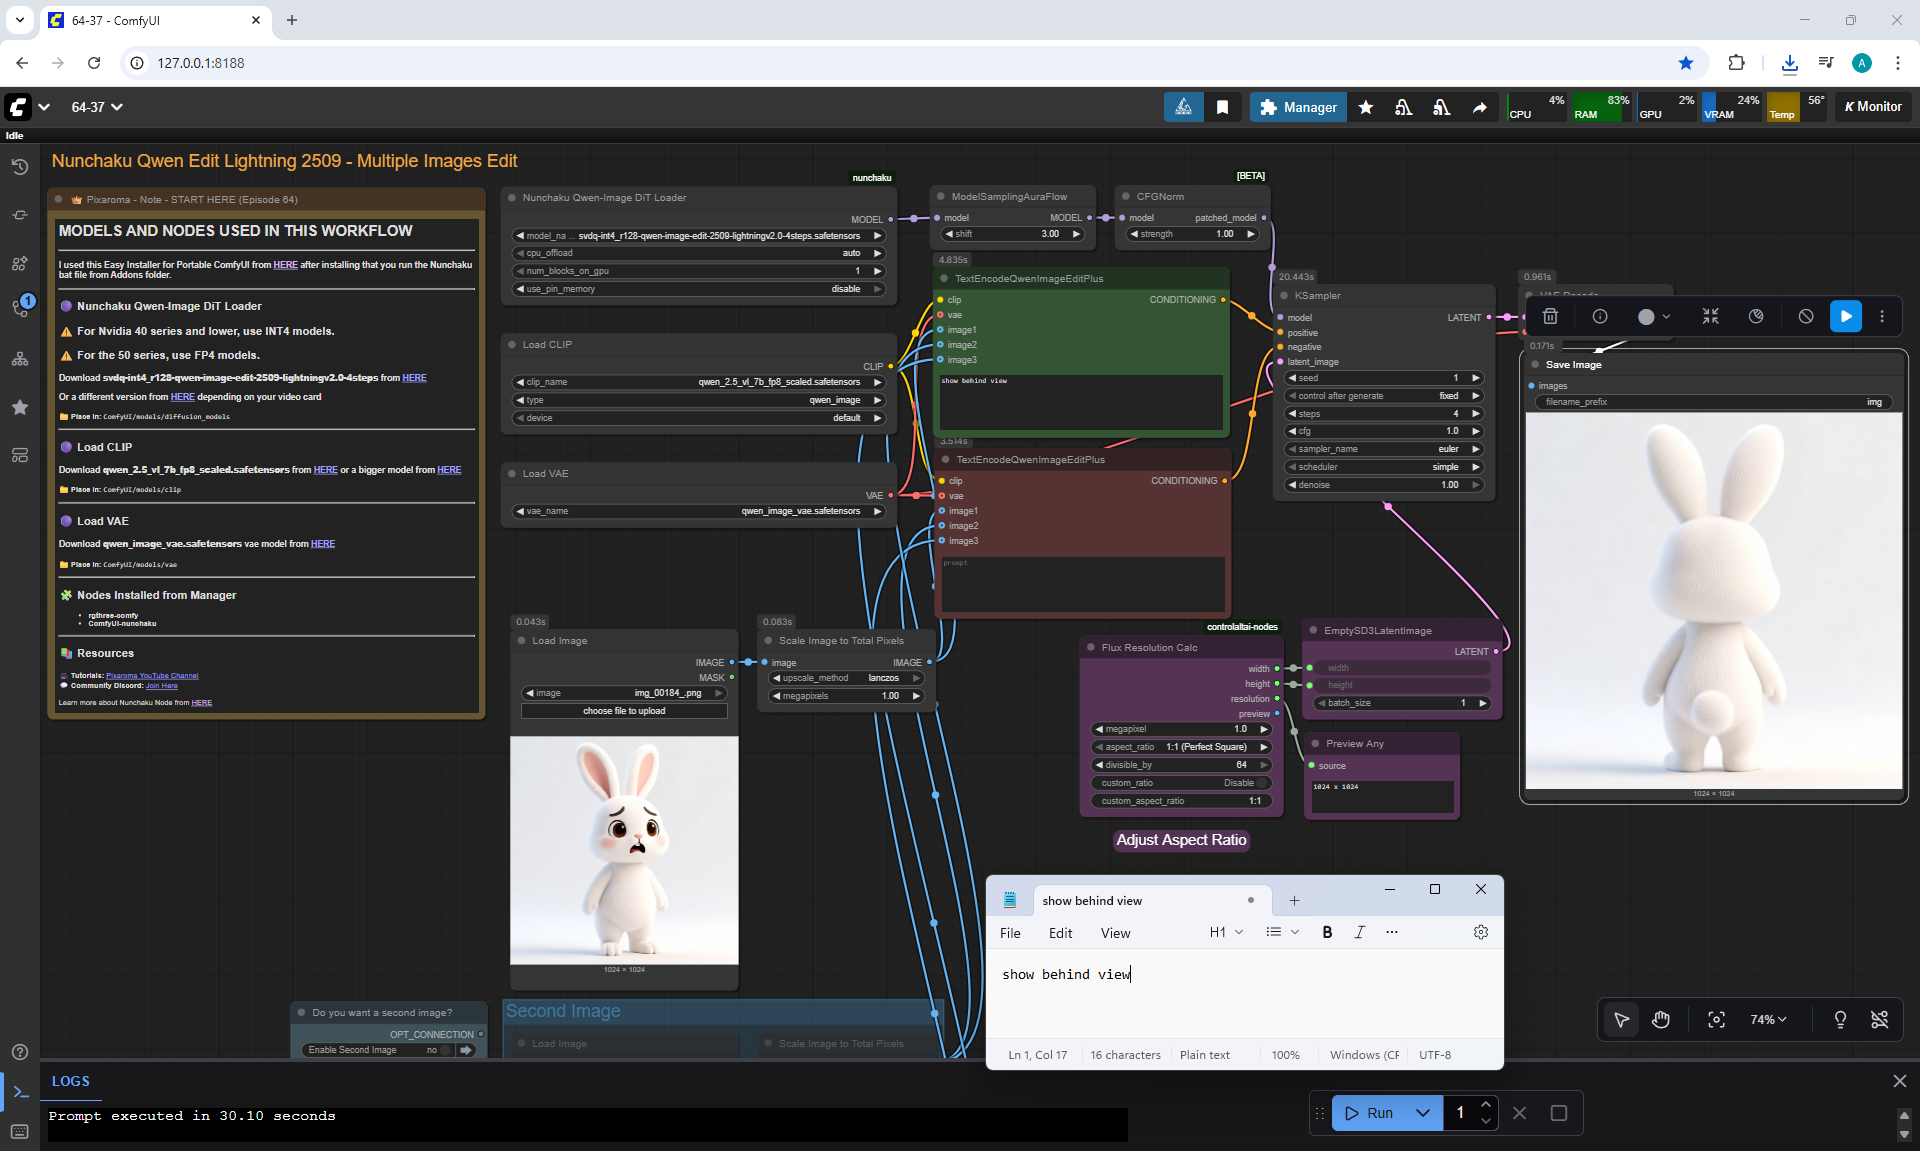Open the bottom logs terminal icon
The height and width of the screenshot is (1151, 1920).
click(x=20, y=1092)
